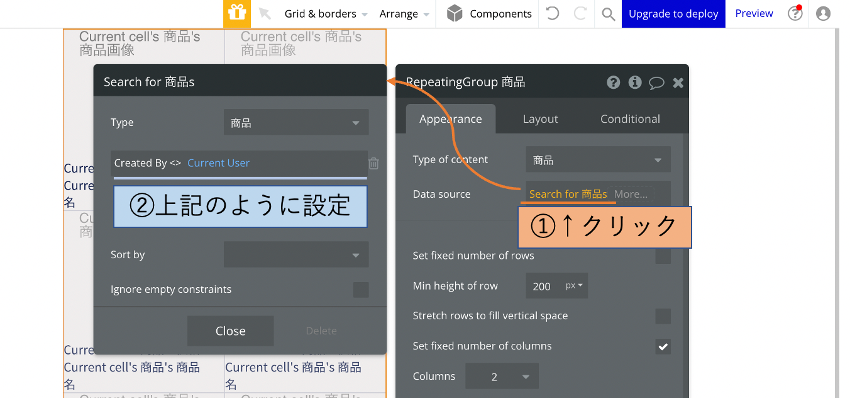The height and width of the screenshot is (398, 850).
Task: Open the Arrange menu
Action: click(404, 14)
